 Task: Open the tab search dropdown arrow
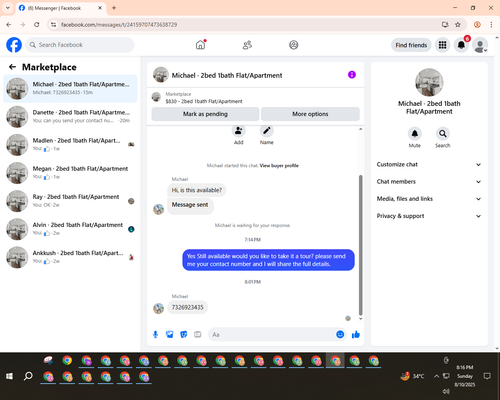coord(8,8)
